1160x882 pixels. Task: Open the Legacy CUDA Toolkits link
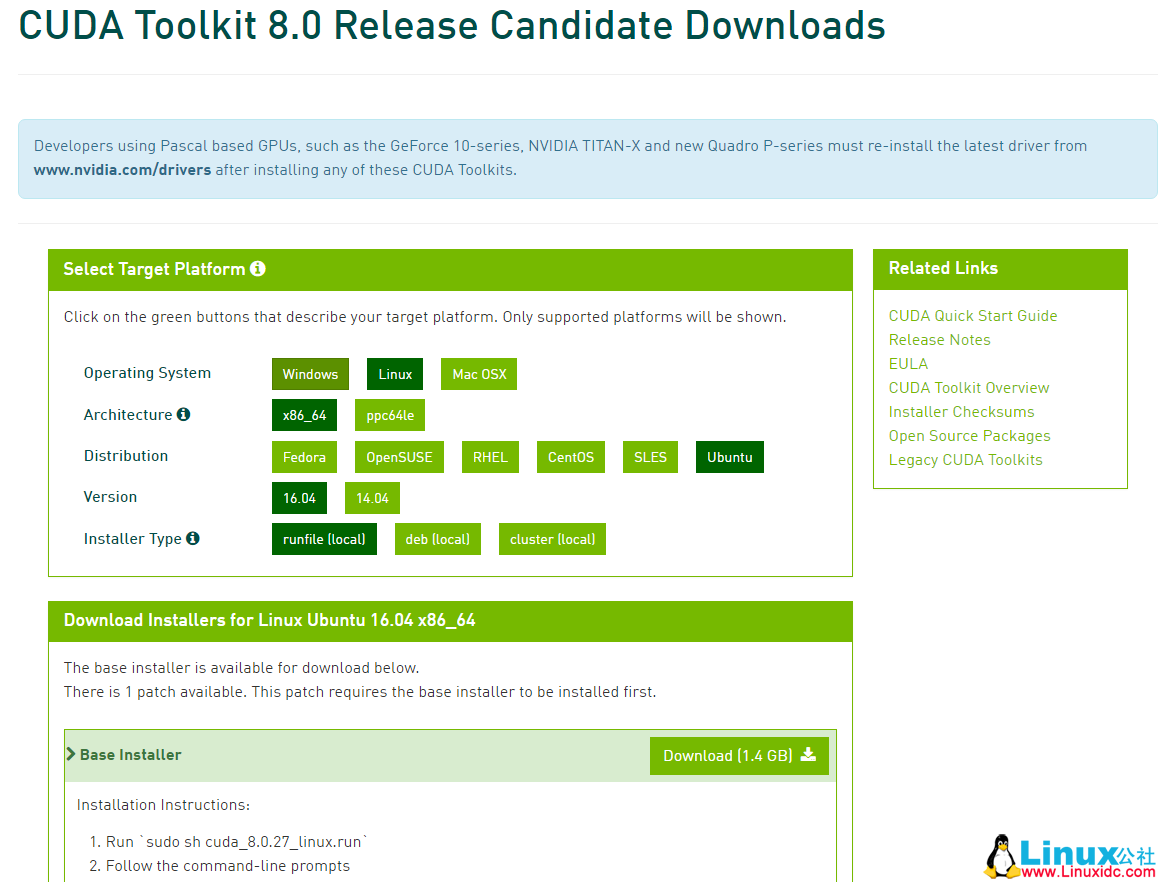click(965, 460)
